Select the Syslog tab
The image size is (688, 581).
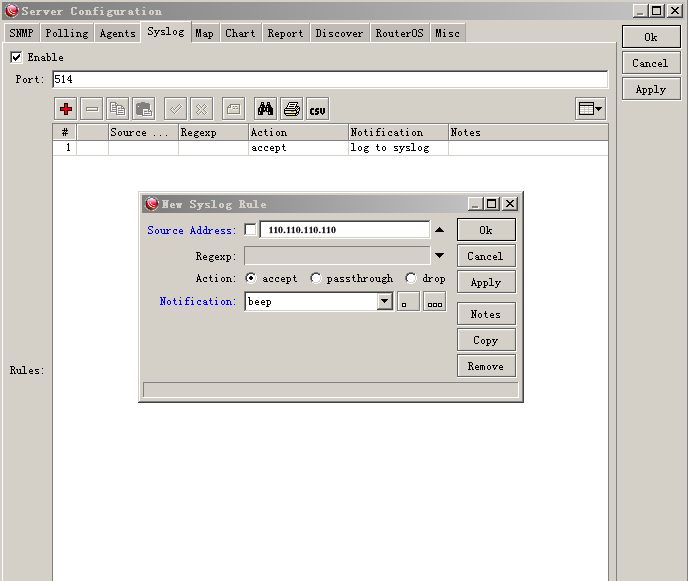point(166,32)
